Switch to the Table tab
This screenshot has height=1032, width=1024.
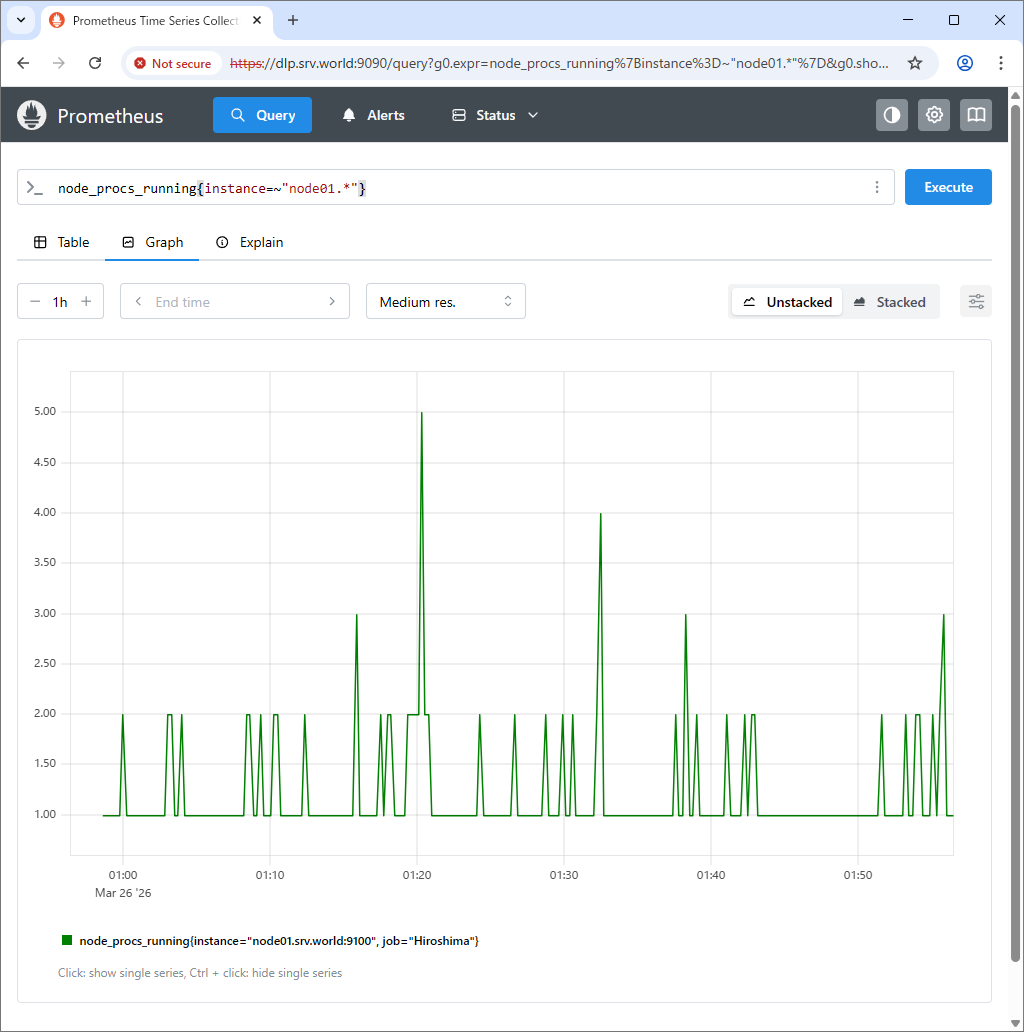click(x=61, y=242)
